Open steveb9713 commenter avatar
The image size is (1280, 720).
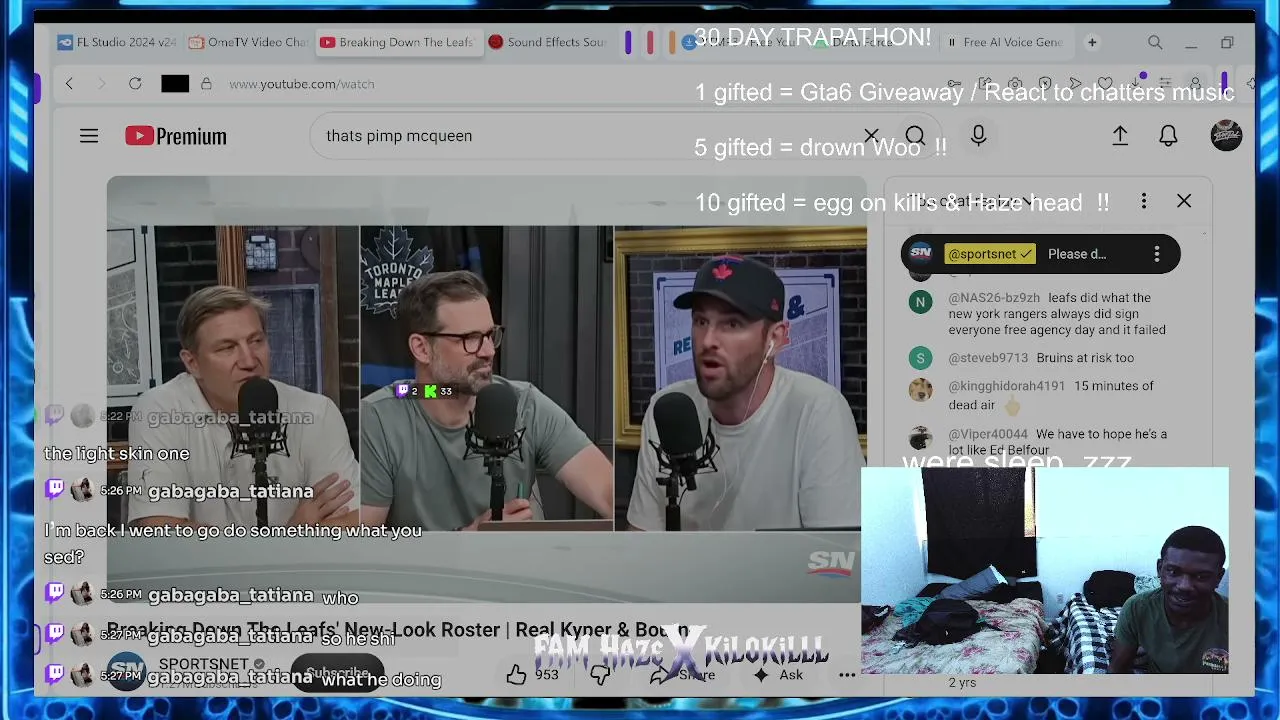point(920,358)
